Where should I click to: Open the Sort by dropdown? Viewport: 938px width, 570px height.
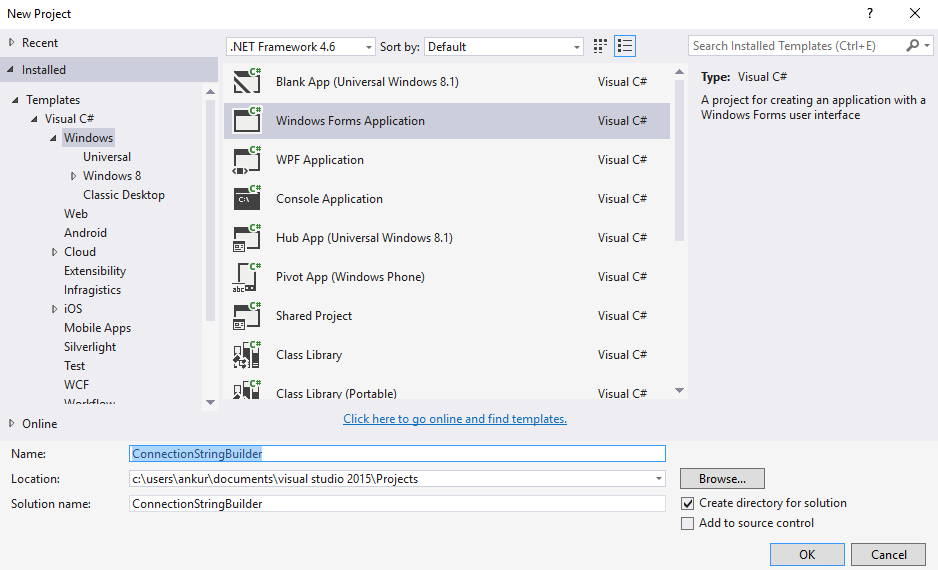click(503, 47)
